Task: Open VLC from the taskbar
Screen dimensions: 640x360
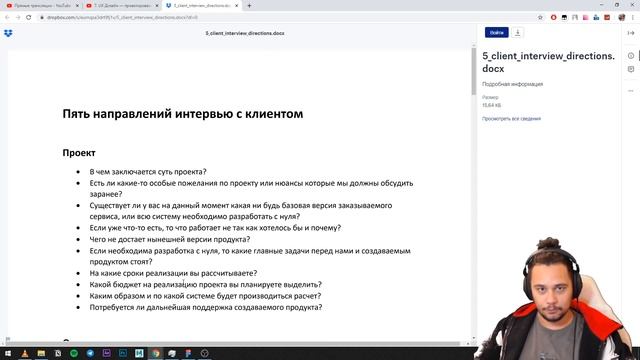Action: (24, 353)
